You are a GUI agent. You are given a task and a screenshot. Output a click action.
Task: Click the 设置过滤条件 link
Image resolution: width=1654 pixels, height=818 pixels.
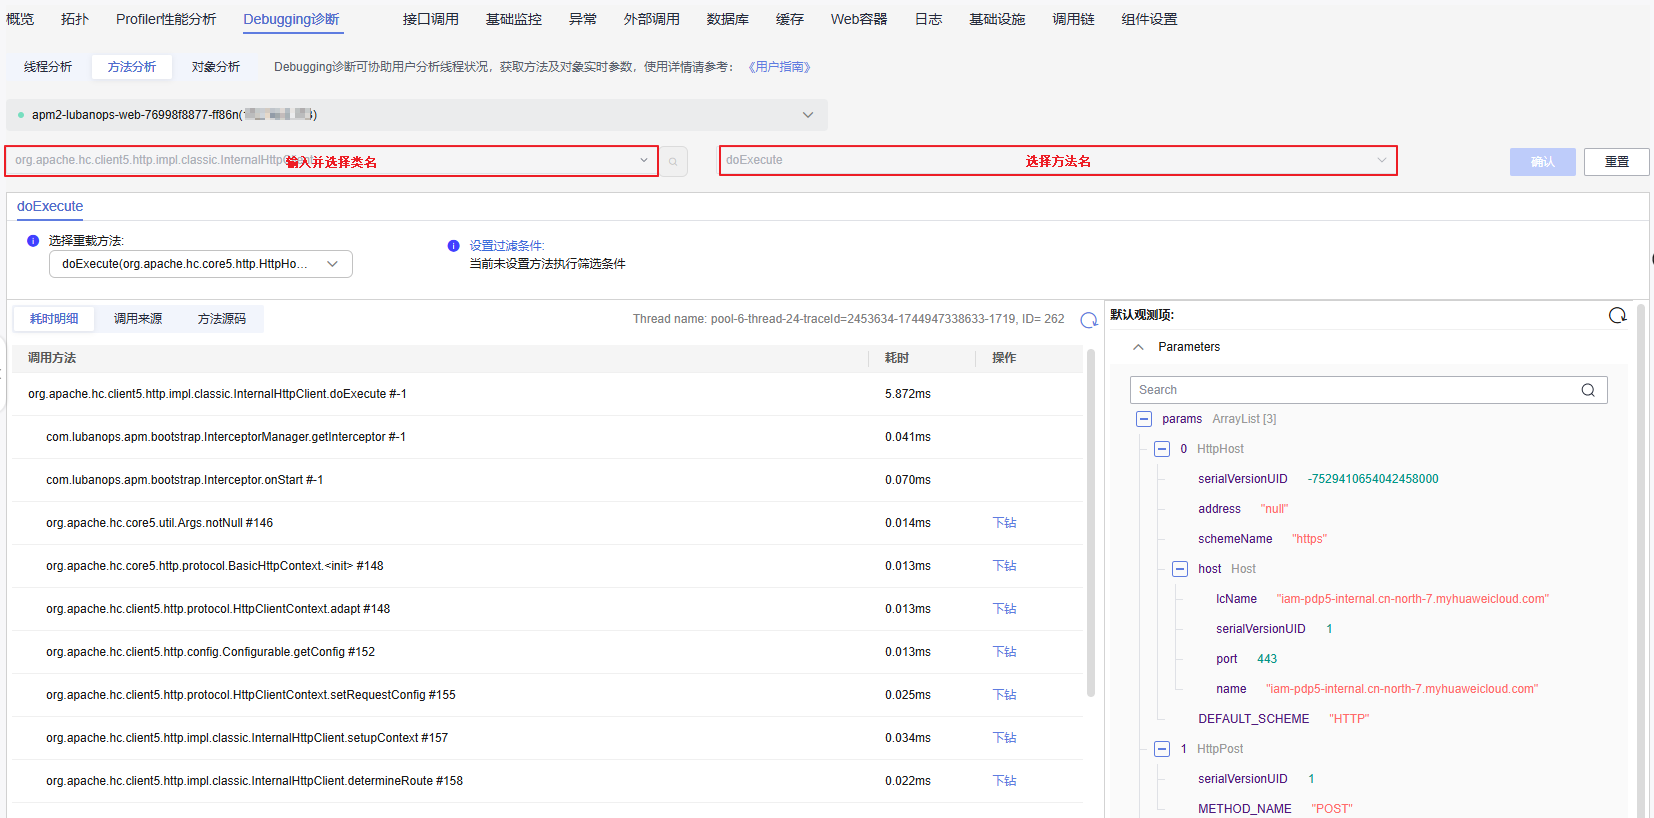[x=506, y=246]
